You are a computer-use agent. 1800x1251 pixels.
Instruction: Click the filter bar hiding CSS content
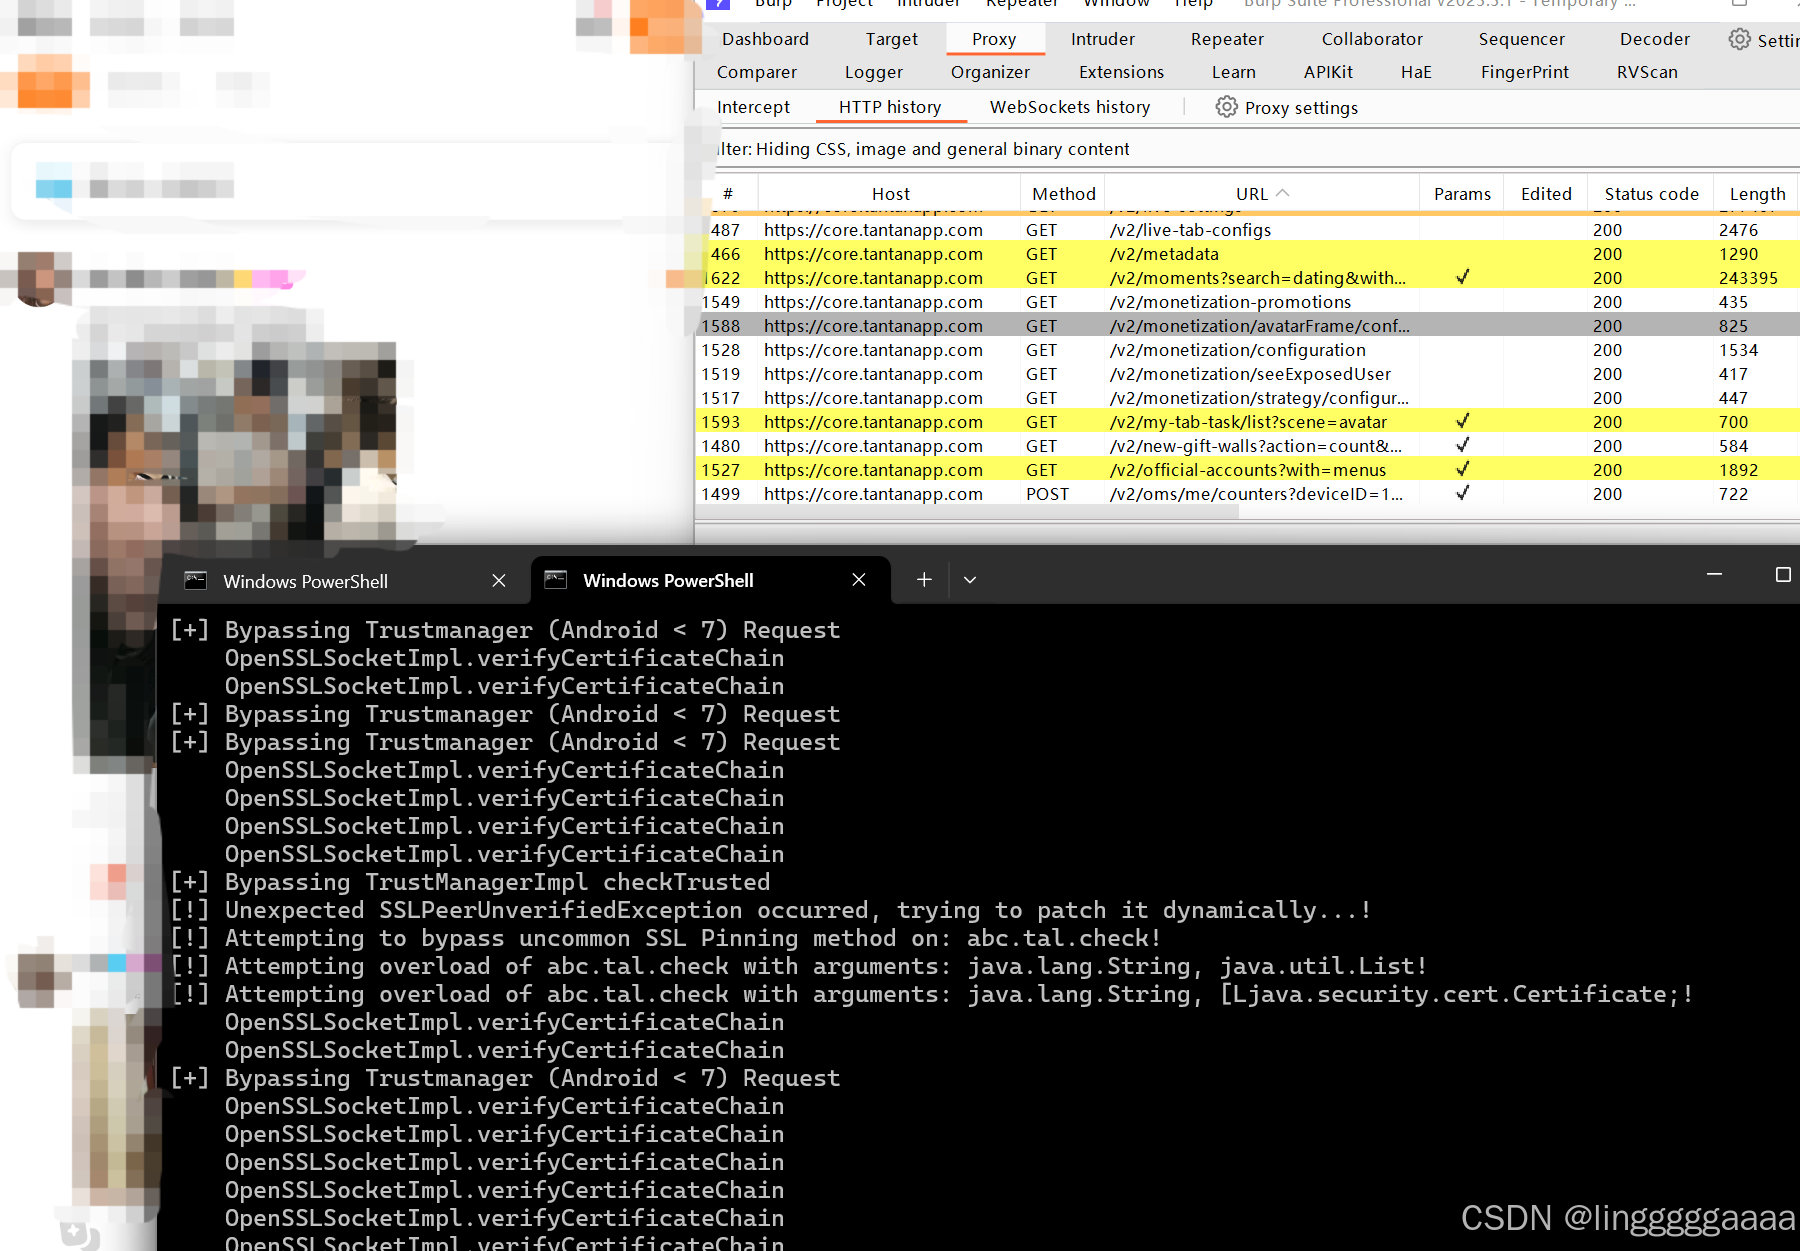point(1255,149)
